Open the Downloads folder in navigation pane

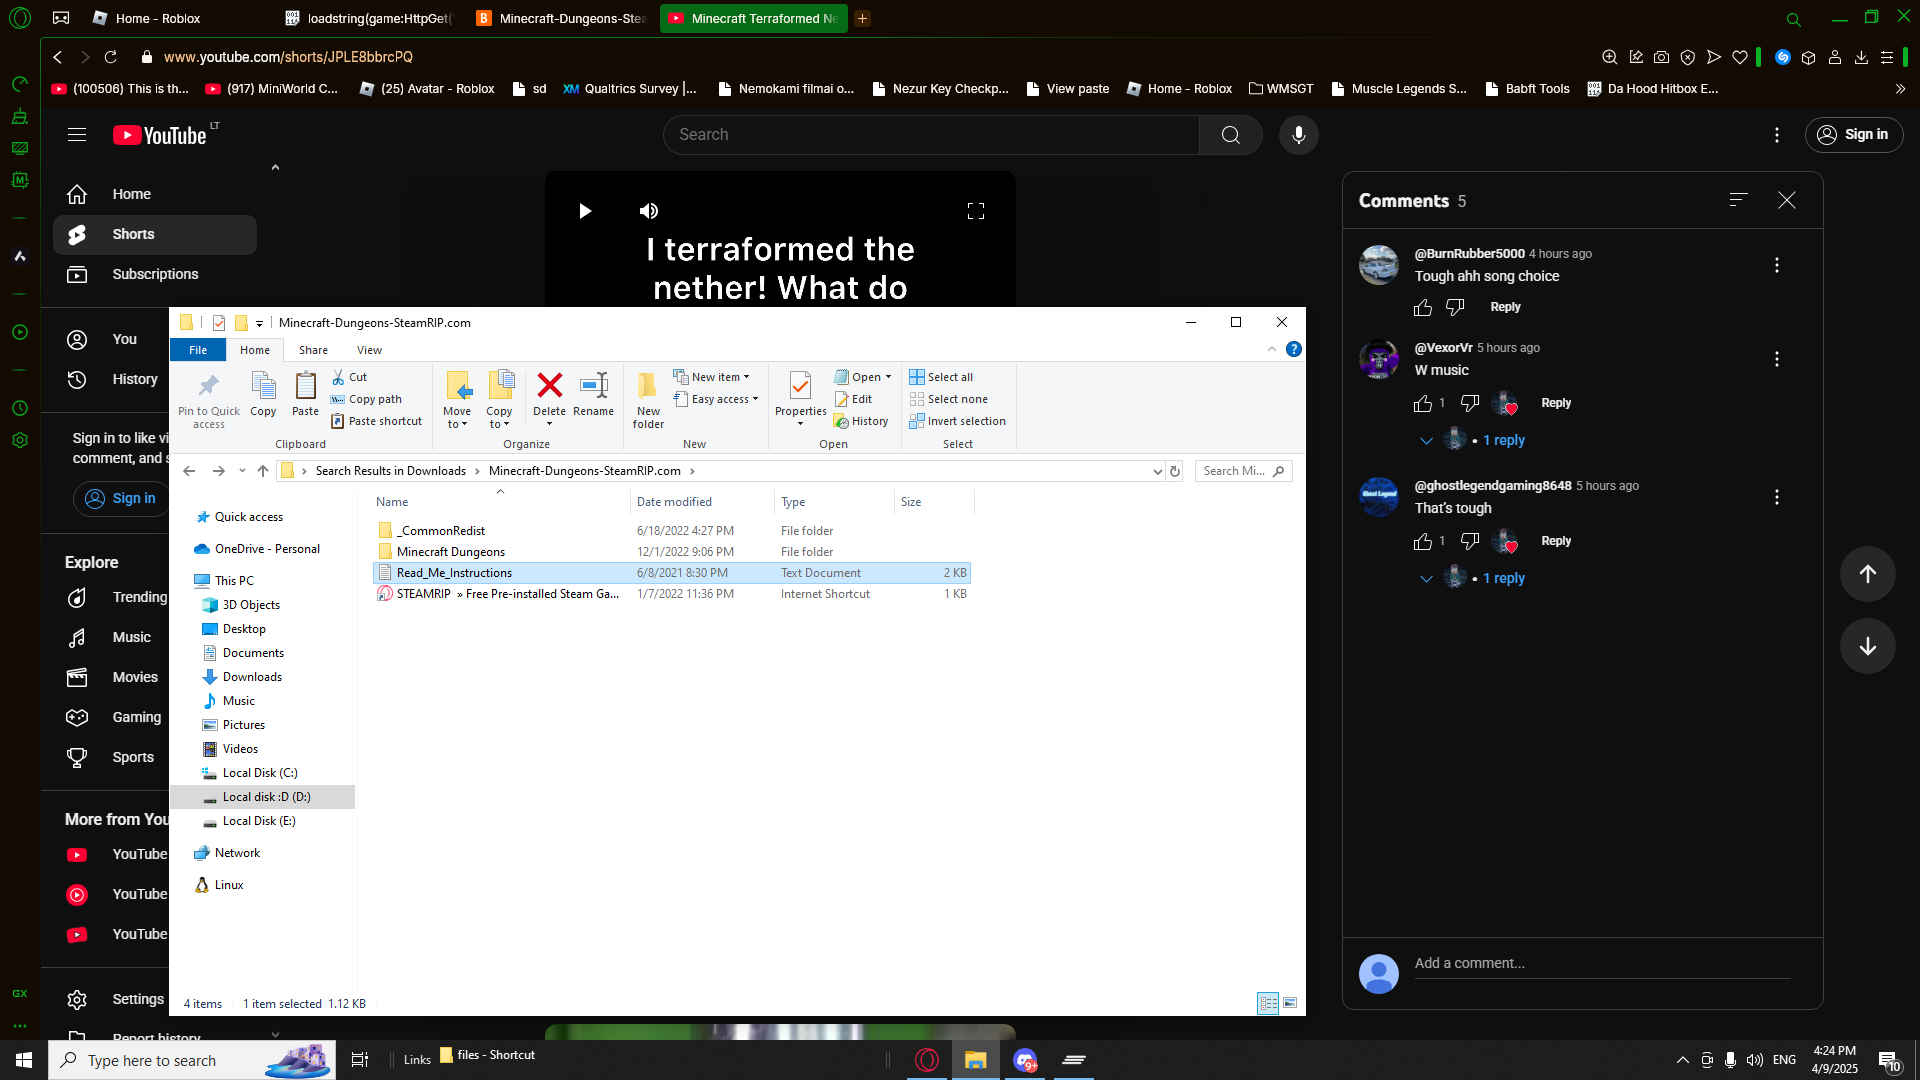252,677
